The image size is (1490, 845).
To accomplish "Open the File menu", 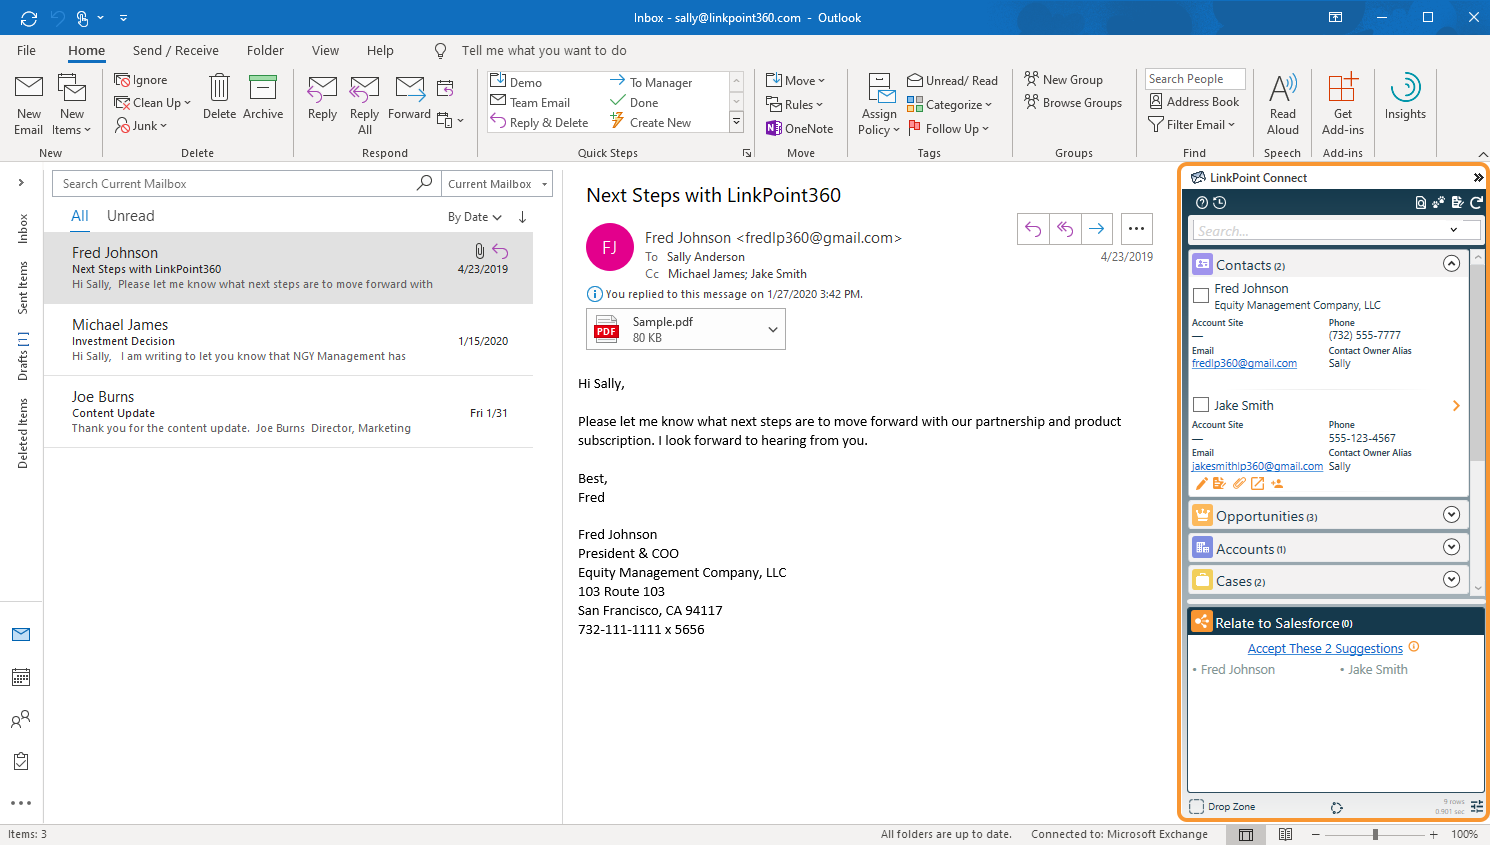I will [27, 50].
